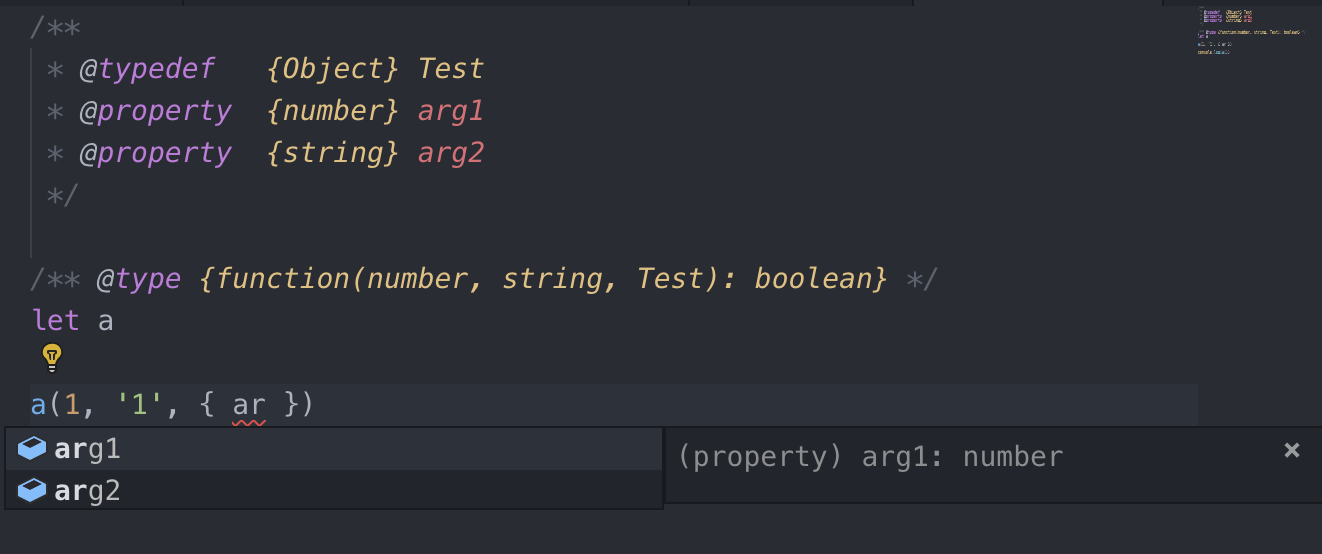Viewport: 1322px width, 554px height.
Task: Choose the arg2 autocomplete suggestion
Action: pos(88,491)
